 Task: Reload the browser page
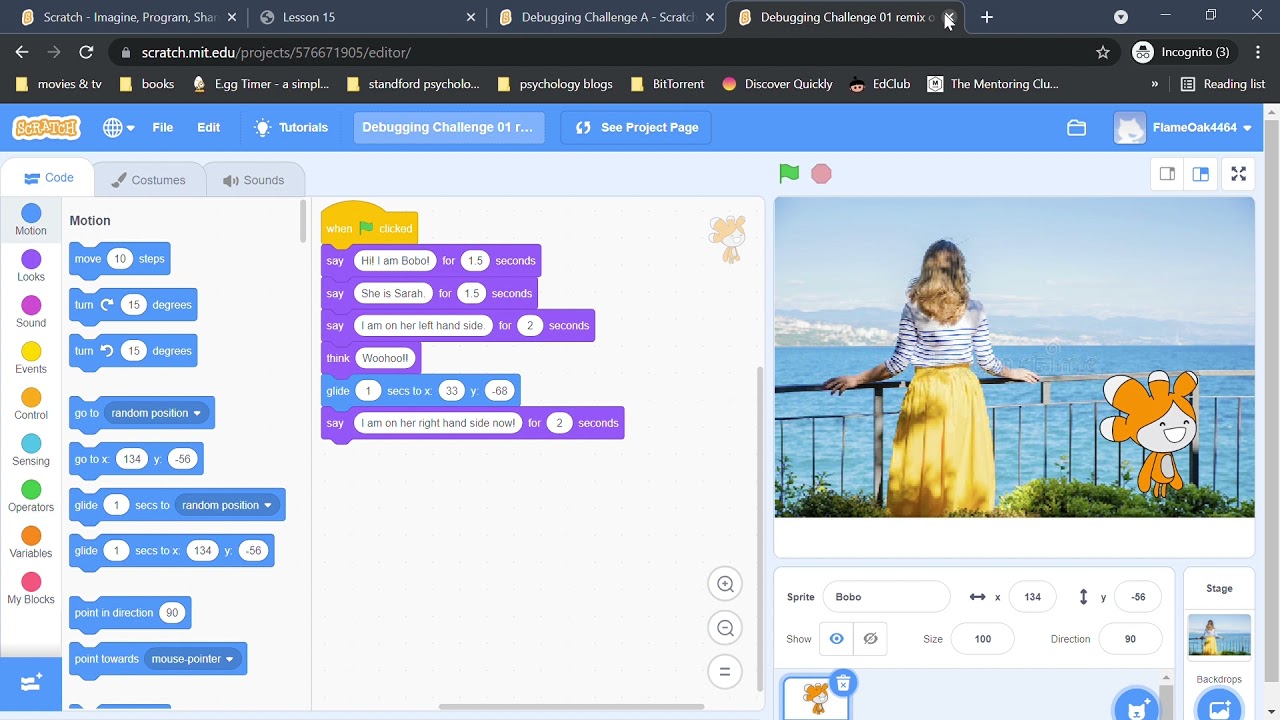[86, 52]
